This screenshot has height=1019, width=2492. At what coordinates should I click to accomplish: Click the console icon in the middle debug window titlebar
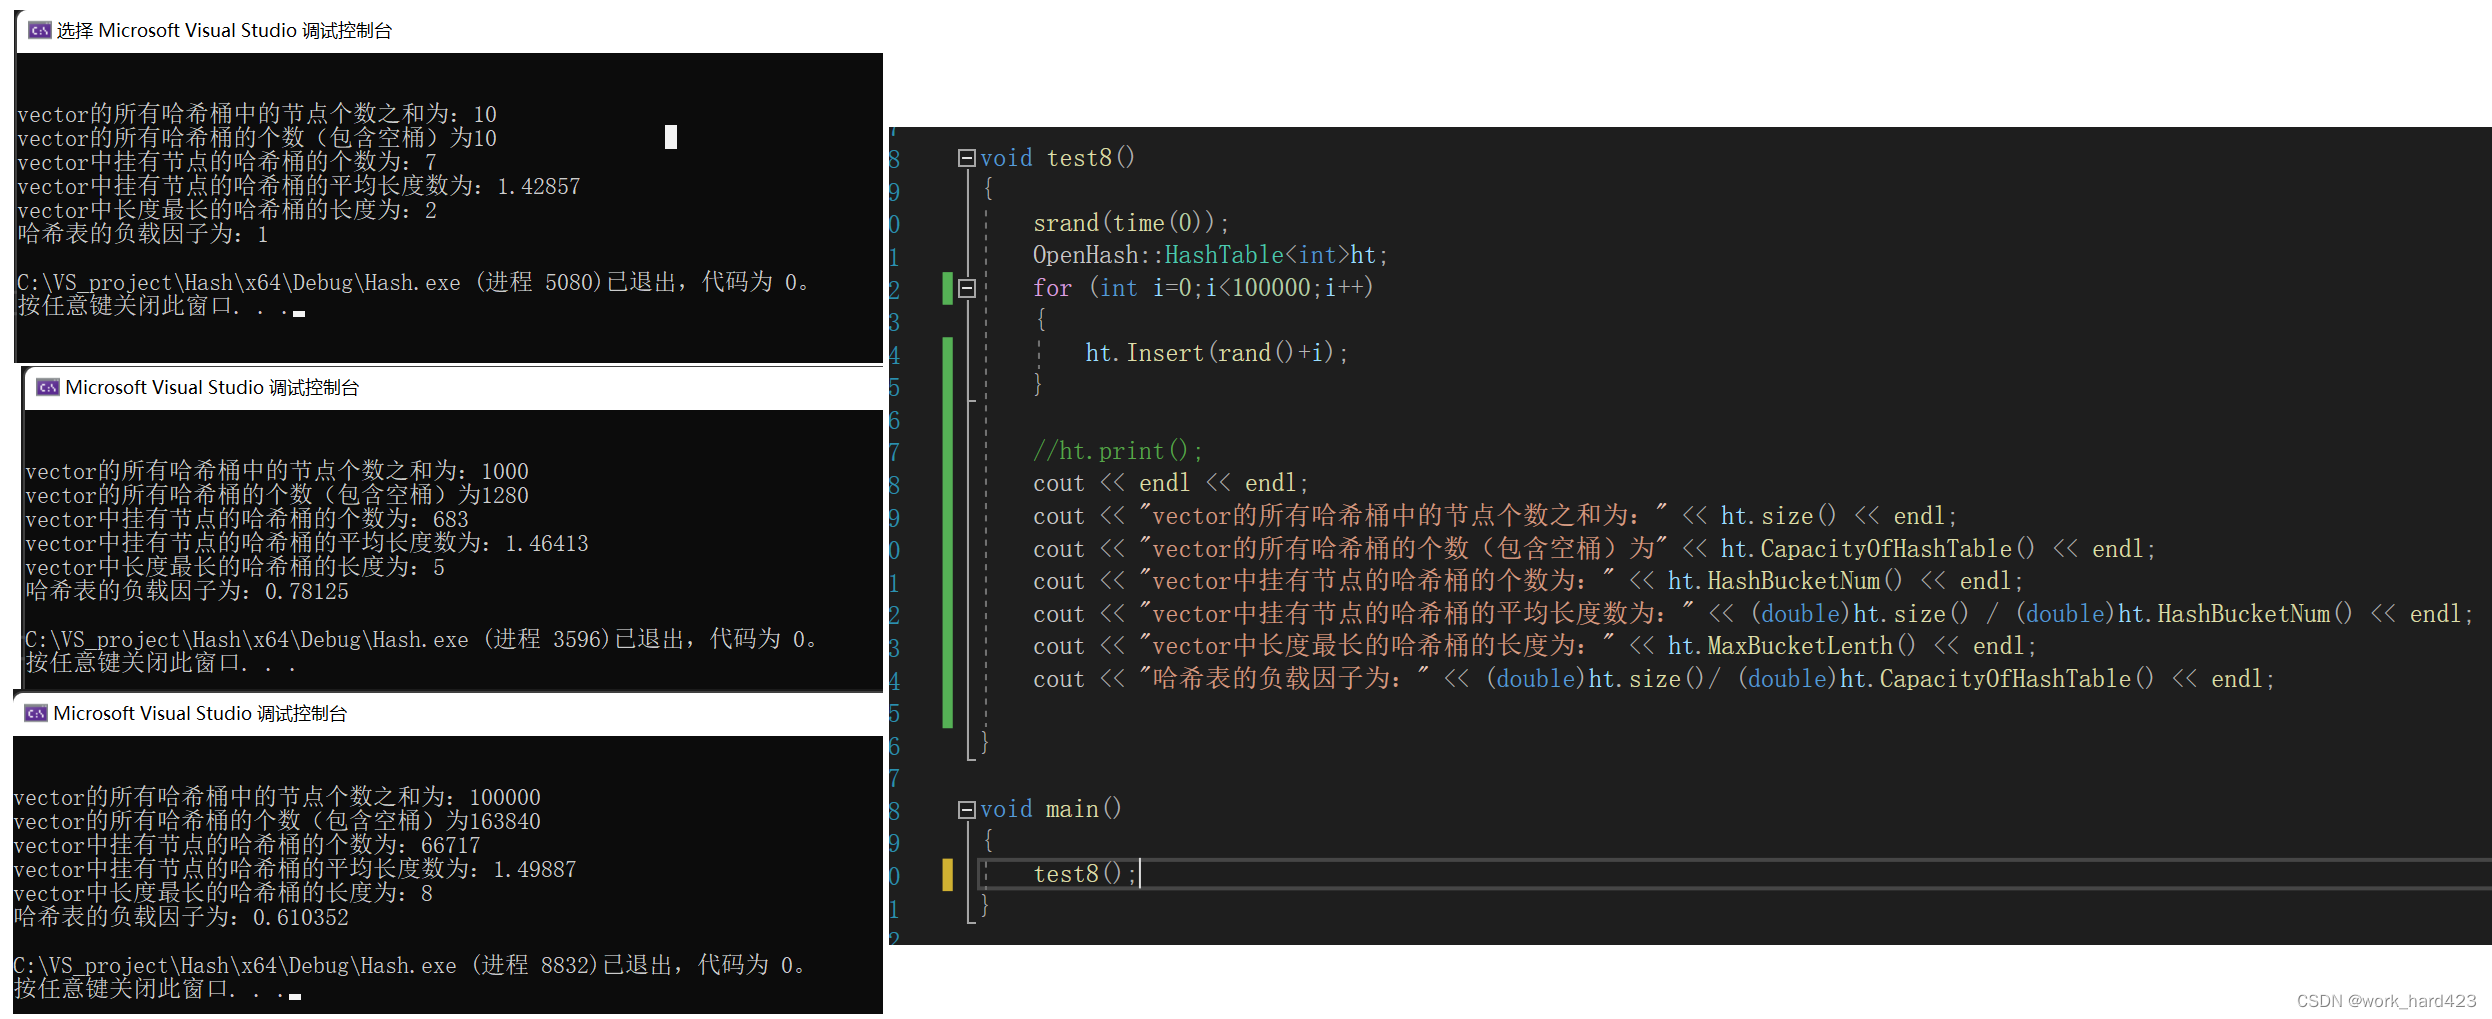coord(48,387)
